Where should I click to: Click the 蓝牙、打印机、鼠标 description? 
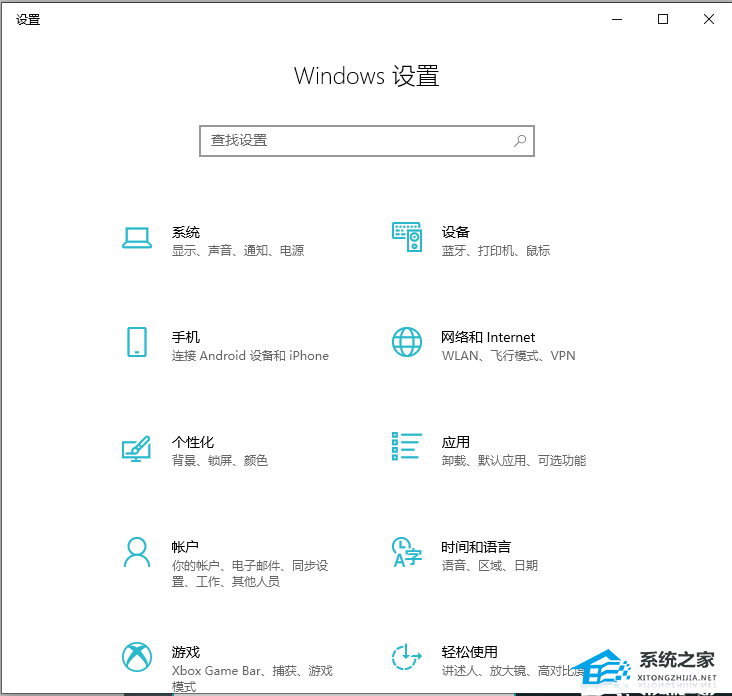click(x=496, y=251)
